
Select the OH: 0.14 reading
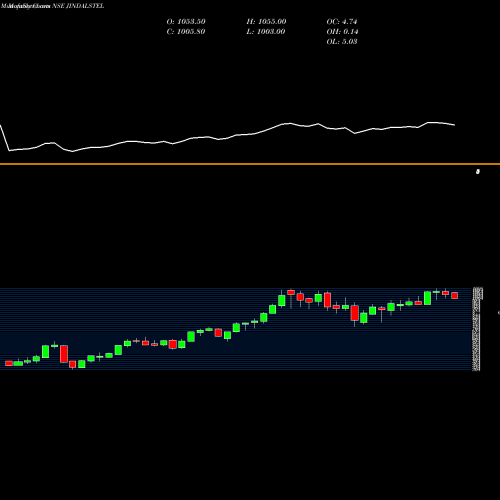[342, 31]
